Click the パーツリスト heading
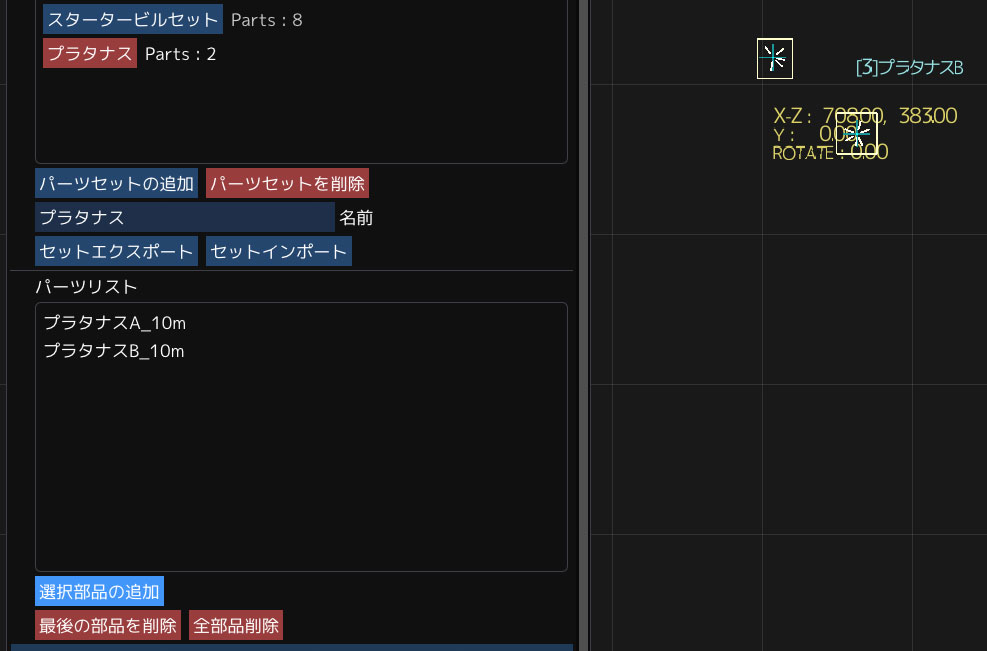Image resolution: width=987 pixels, height=651 pixels. 86,287
